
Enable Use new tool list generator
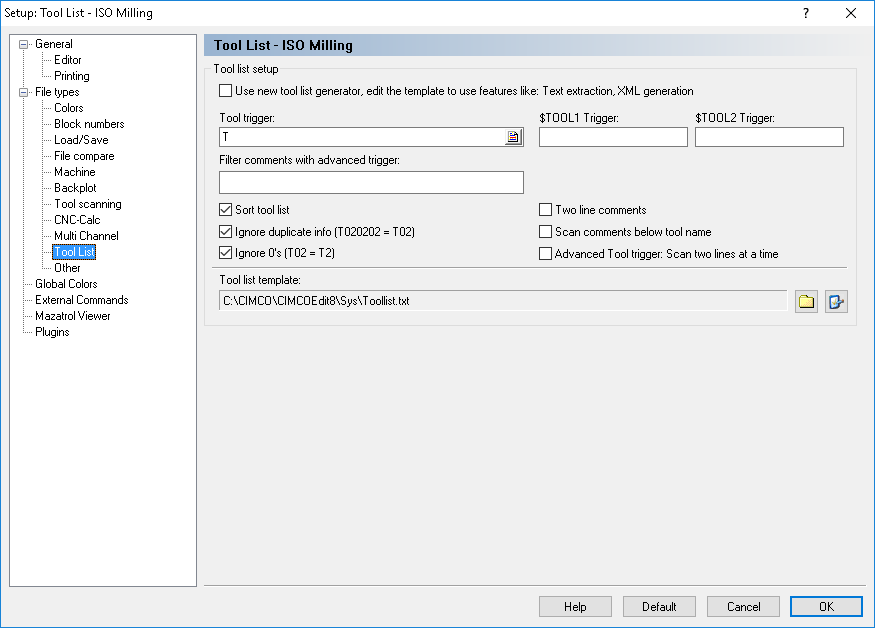(225, 90)
